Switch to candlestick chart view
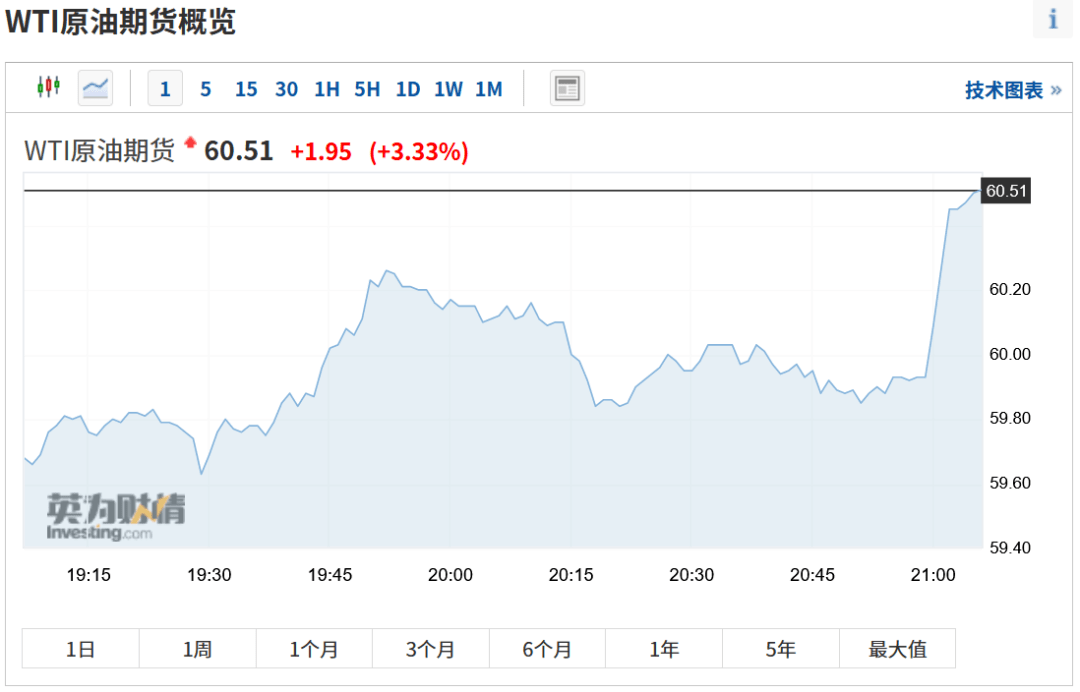The width and height of the screenshot is (1080, 692). 48,87
